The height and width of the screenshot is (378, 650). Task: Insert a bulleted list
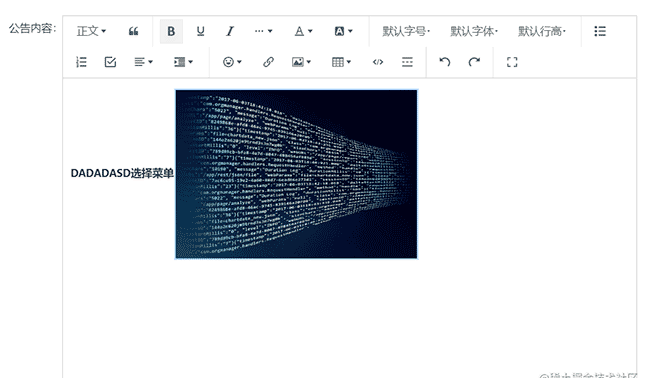(600, 31)
